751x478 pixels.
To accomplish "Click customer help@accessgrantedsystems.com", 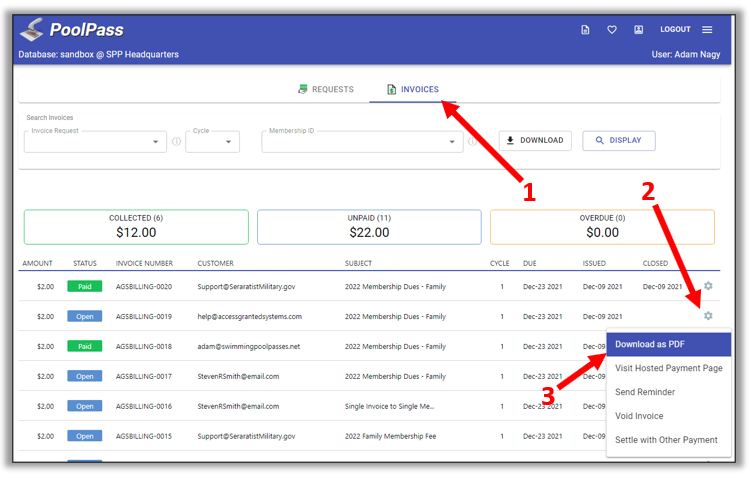I will (250, 317).
